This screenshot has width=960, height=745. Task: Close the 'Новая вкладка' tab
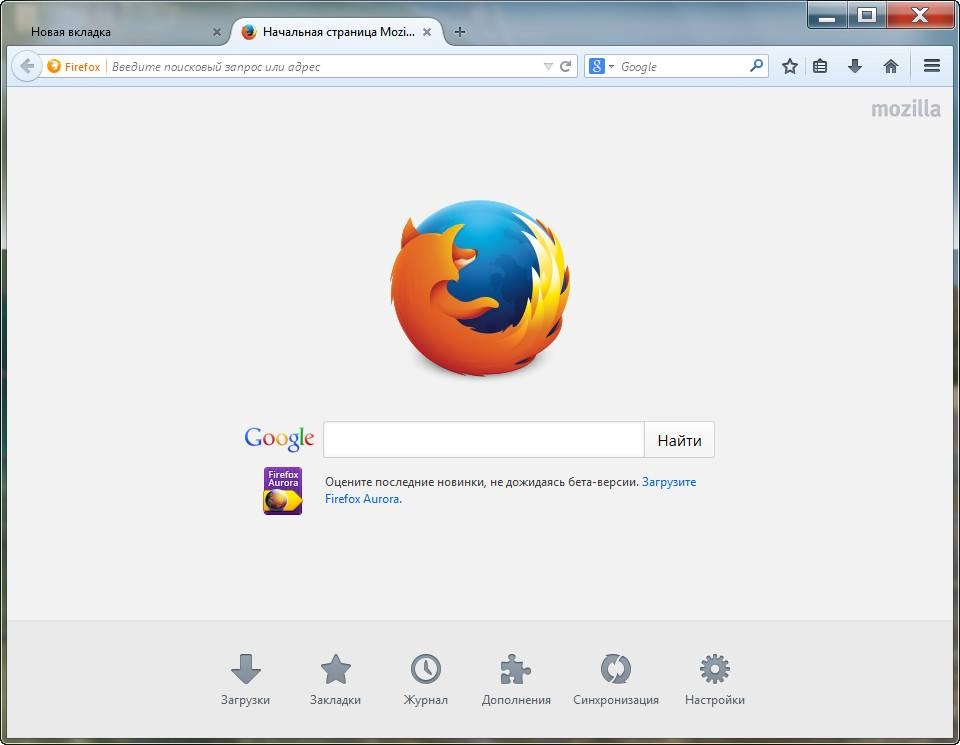click(216, 32)
